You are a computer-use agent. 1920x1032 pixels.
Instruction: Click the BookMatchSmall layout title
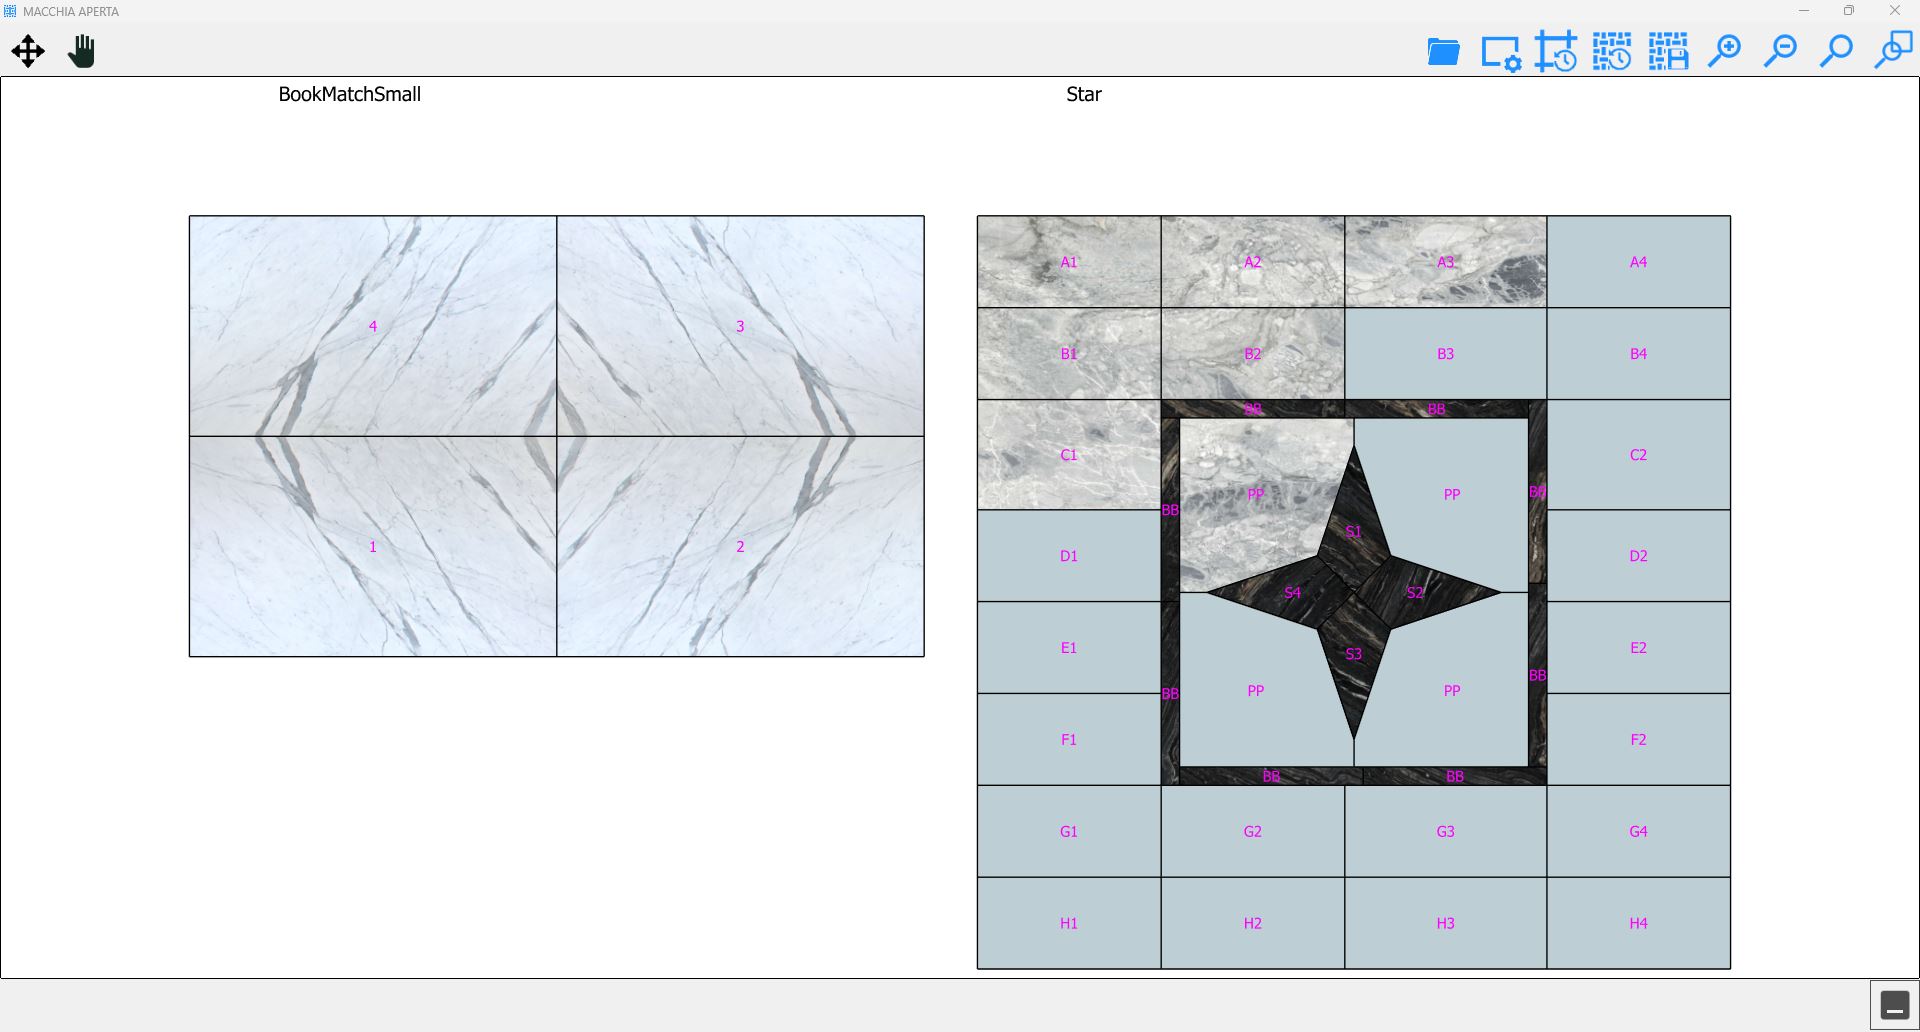349,94
